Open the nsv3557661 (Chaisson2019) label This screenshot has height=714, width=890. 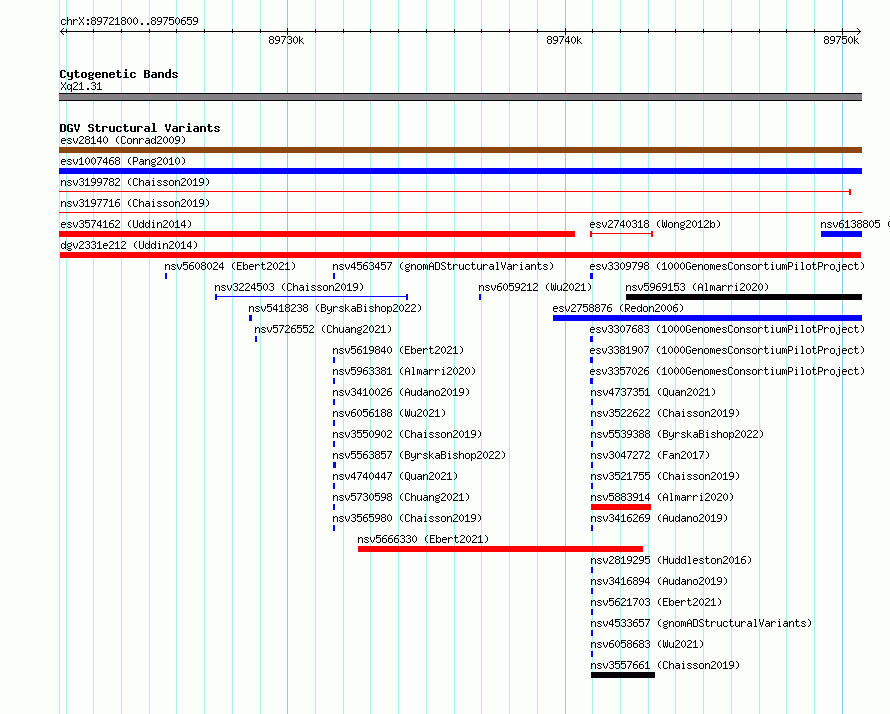(665, 665)
